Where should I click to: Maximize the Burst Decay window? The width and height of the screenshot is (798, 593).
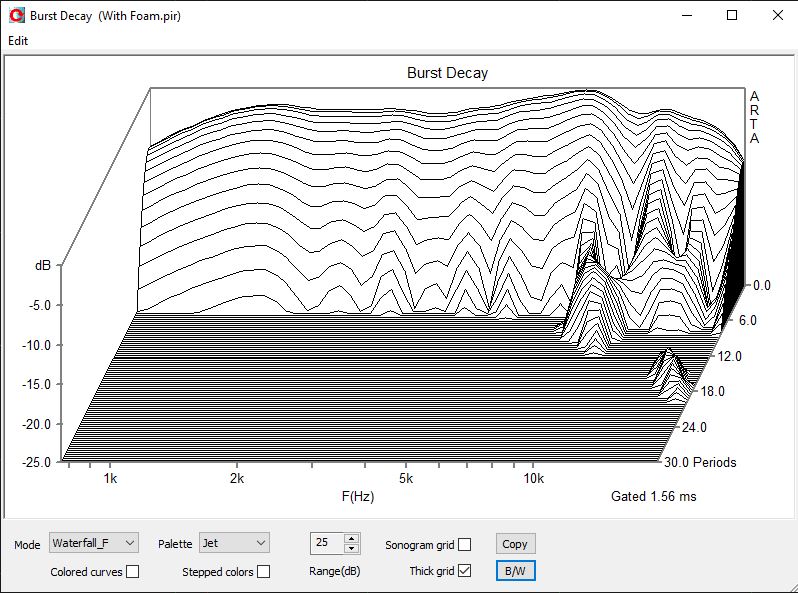[732, 15]
